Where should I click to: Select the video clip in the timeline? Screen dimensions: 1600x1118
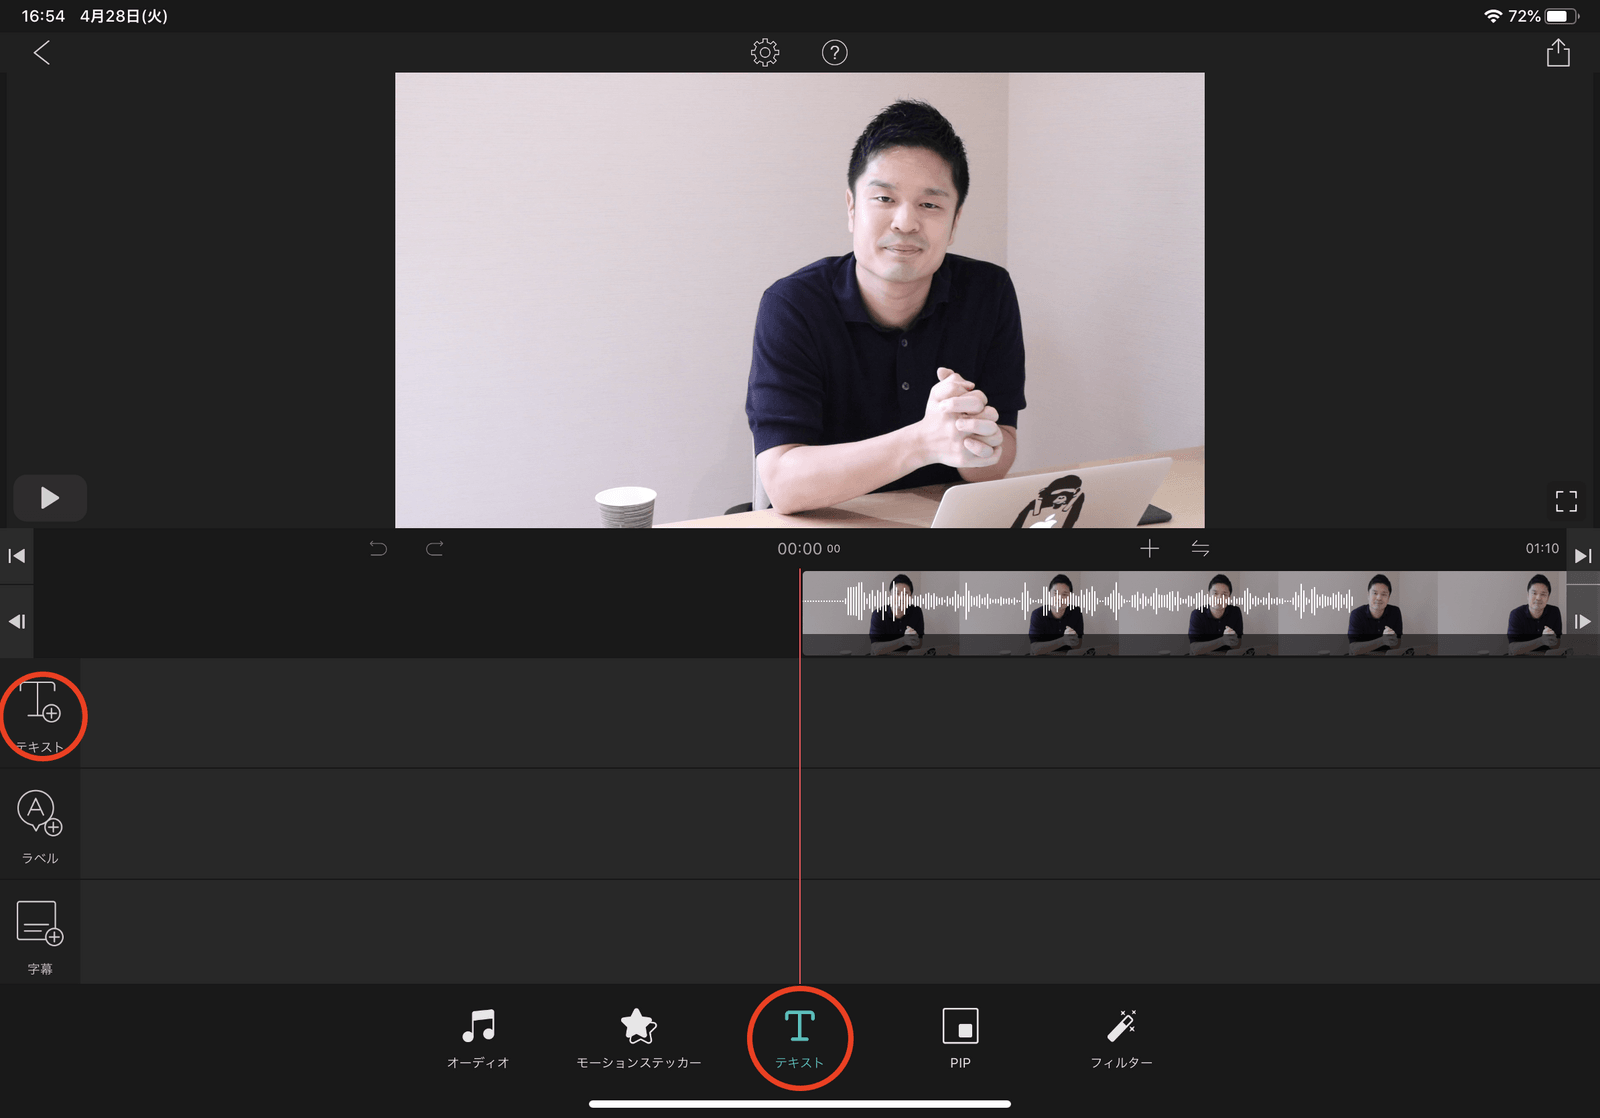coord(1184,614)
